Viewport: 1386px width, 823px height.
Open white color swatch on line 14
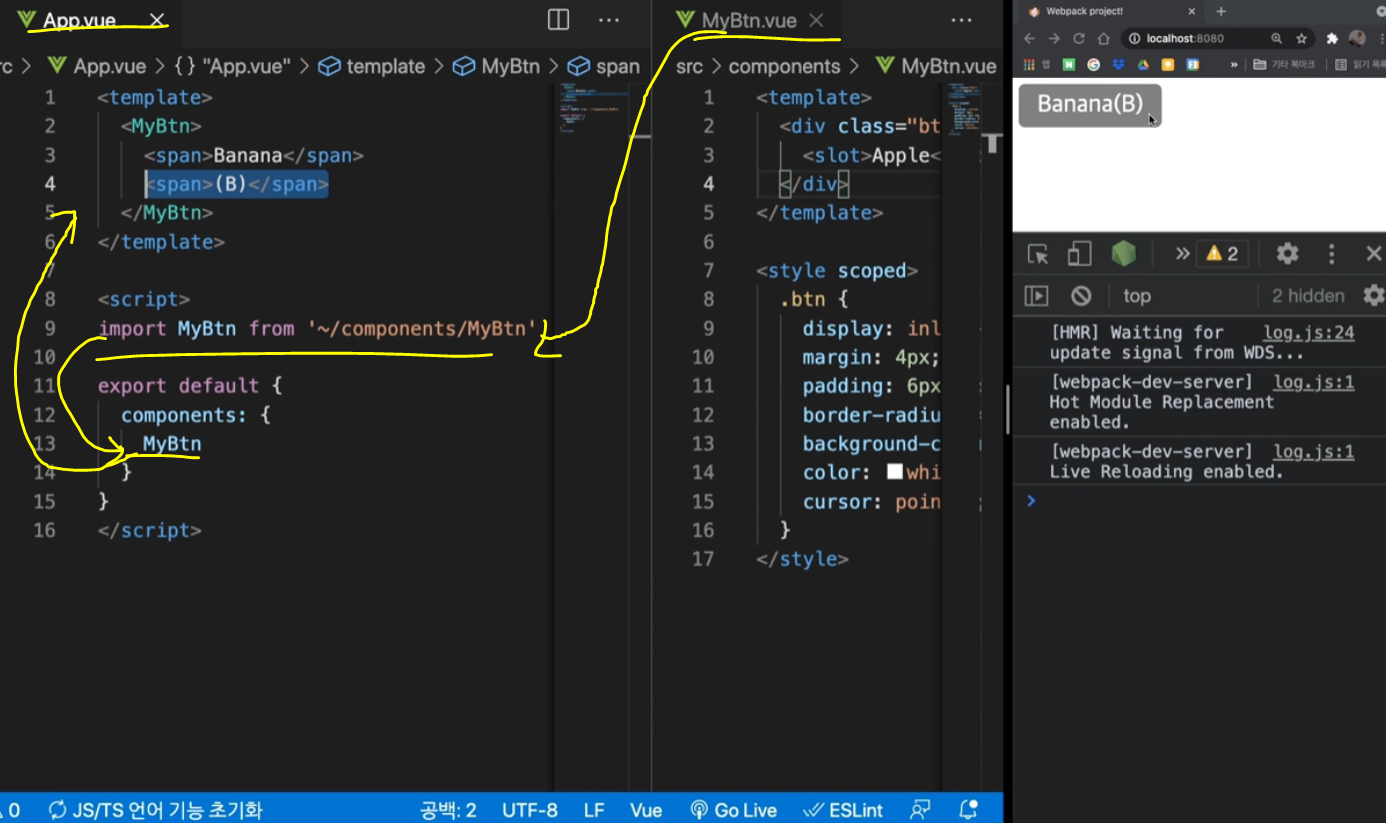point(895,472)
